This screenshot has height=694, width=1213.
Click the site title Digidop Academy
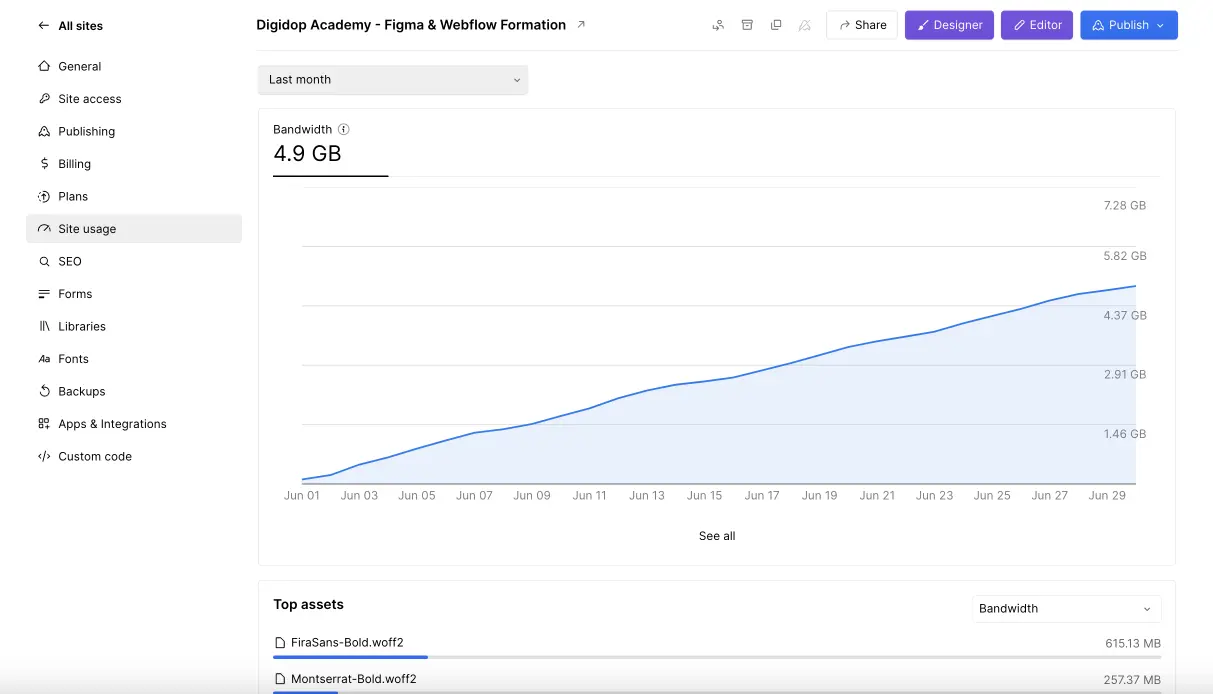click(411, 24)
